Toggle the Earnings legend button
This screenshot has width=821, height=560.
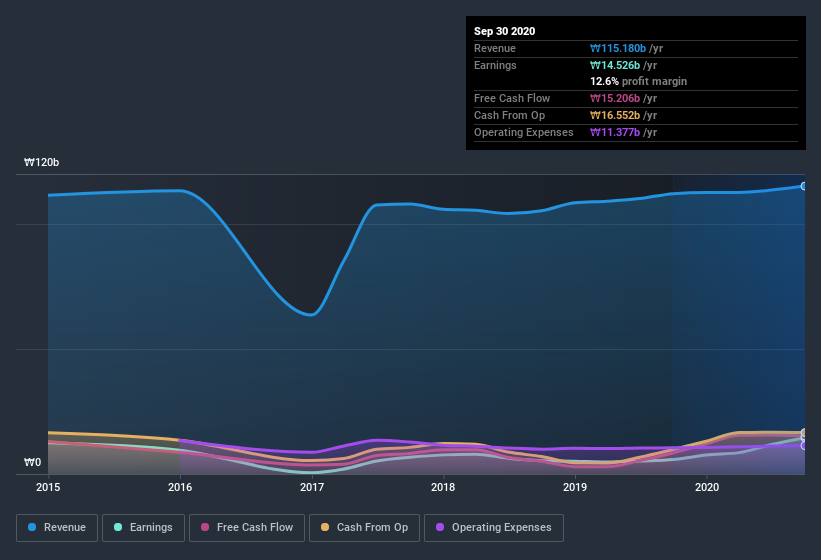143,528
